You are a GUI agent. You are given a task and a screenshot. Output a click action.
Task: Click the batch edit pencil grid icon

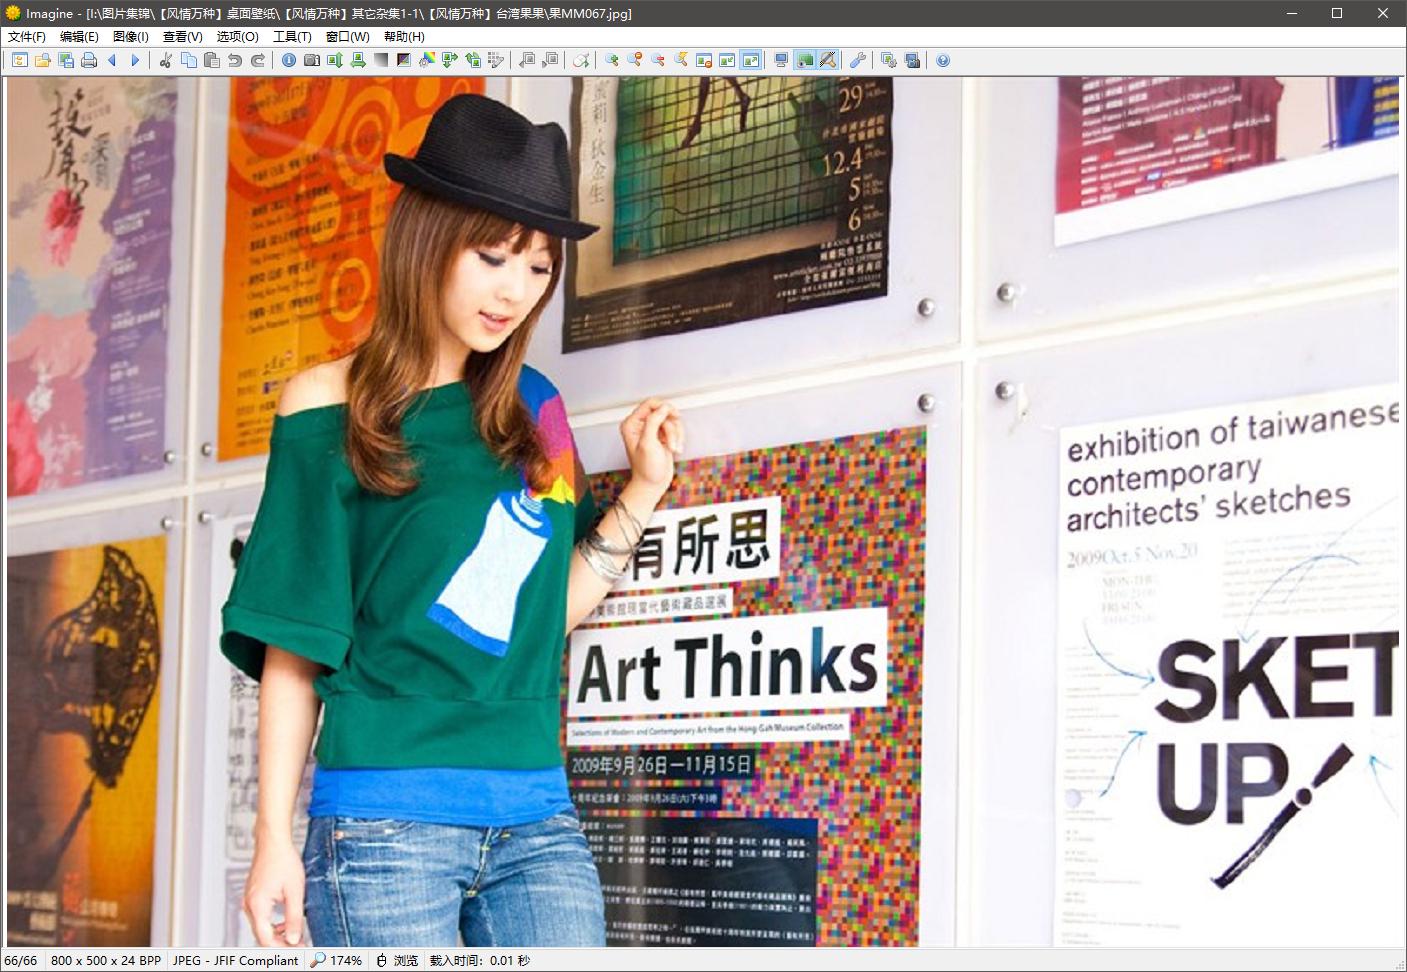pyautogui.click(x=496, y=60)
